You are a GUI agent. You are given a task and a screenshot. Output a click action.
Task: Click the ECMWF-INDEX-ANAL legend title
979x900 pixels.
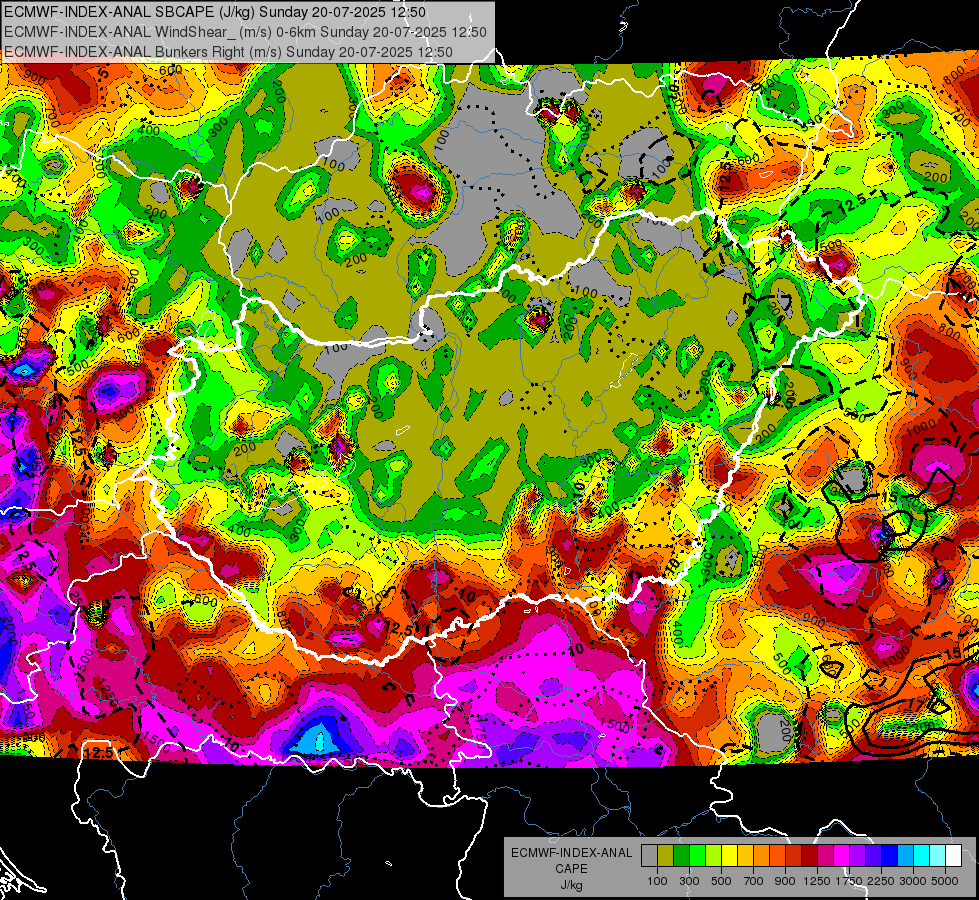click(572, 853)
